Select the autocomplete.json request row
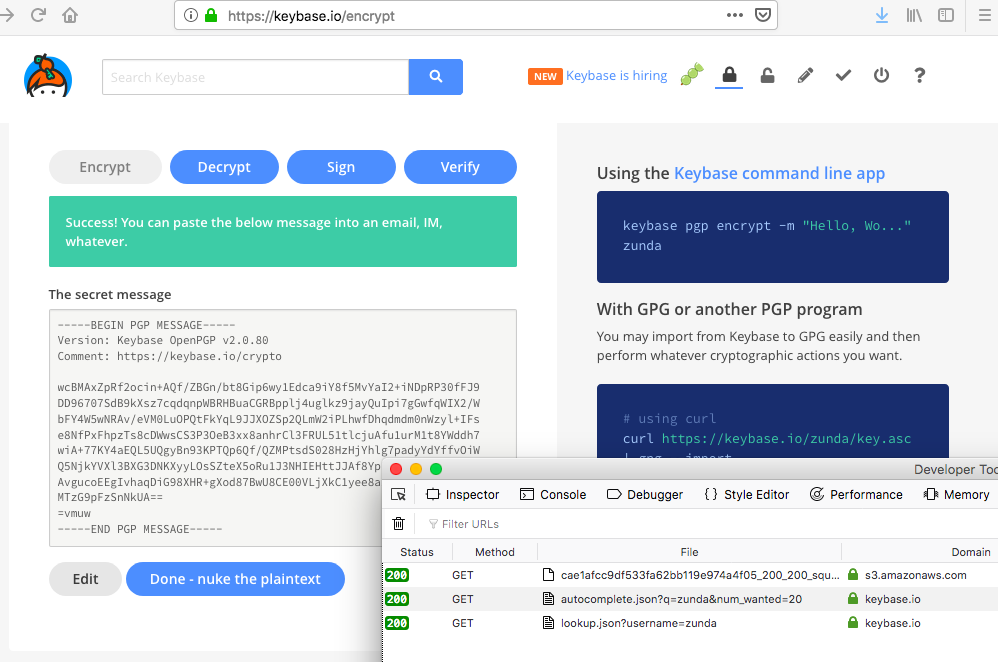 [690, 599]
